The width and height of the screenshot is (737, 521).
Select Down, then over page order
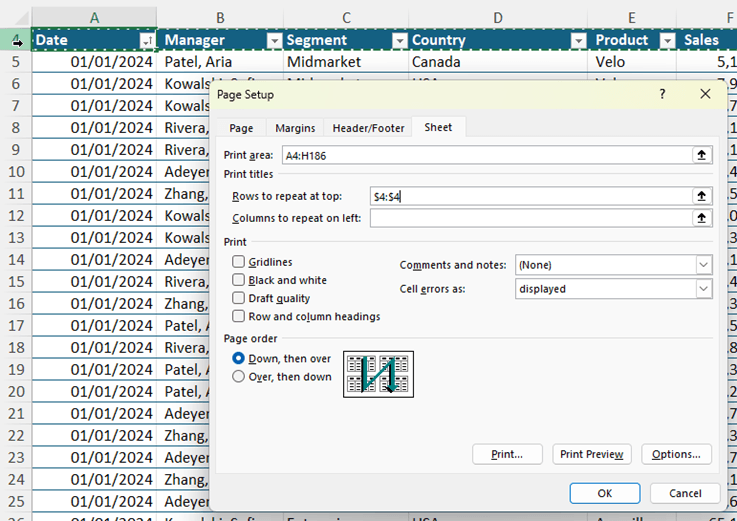pos(238,358)
